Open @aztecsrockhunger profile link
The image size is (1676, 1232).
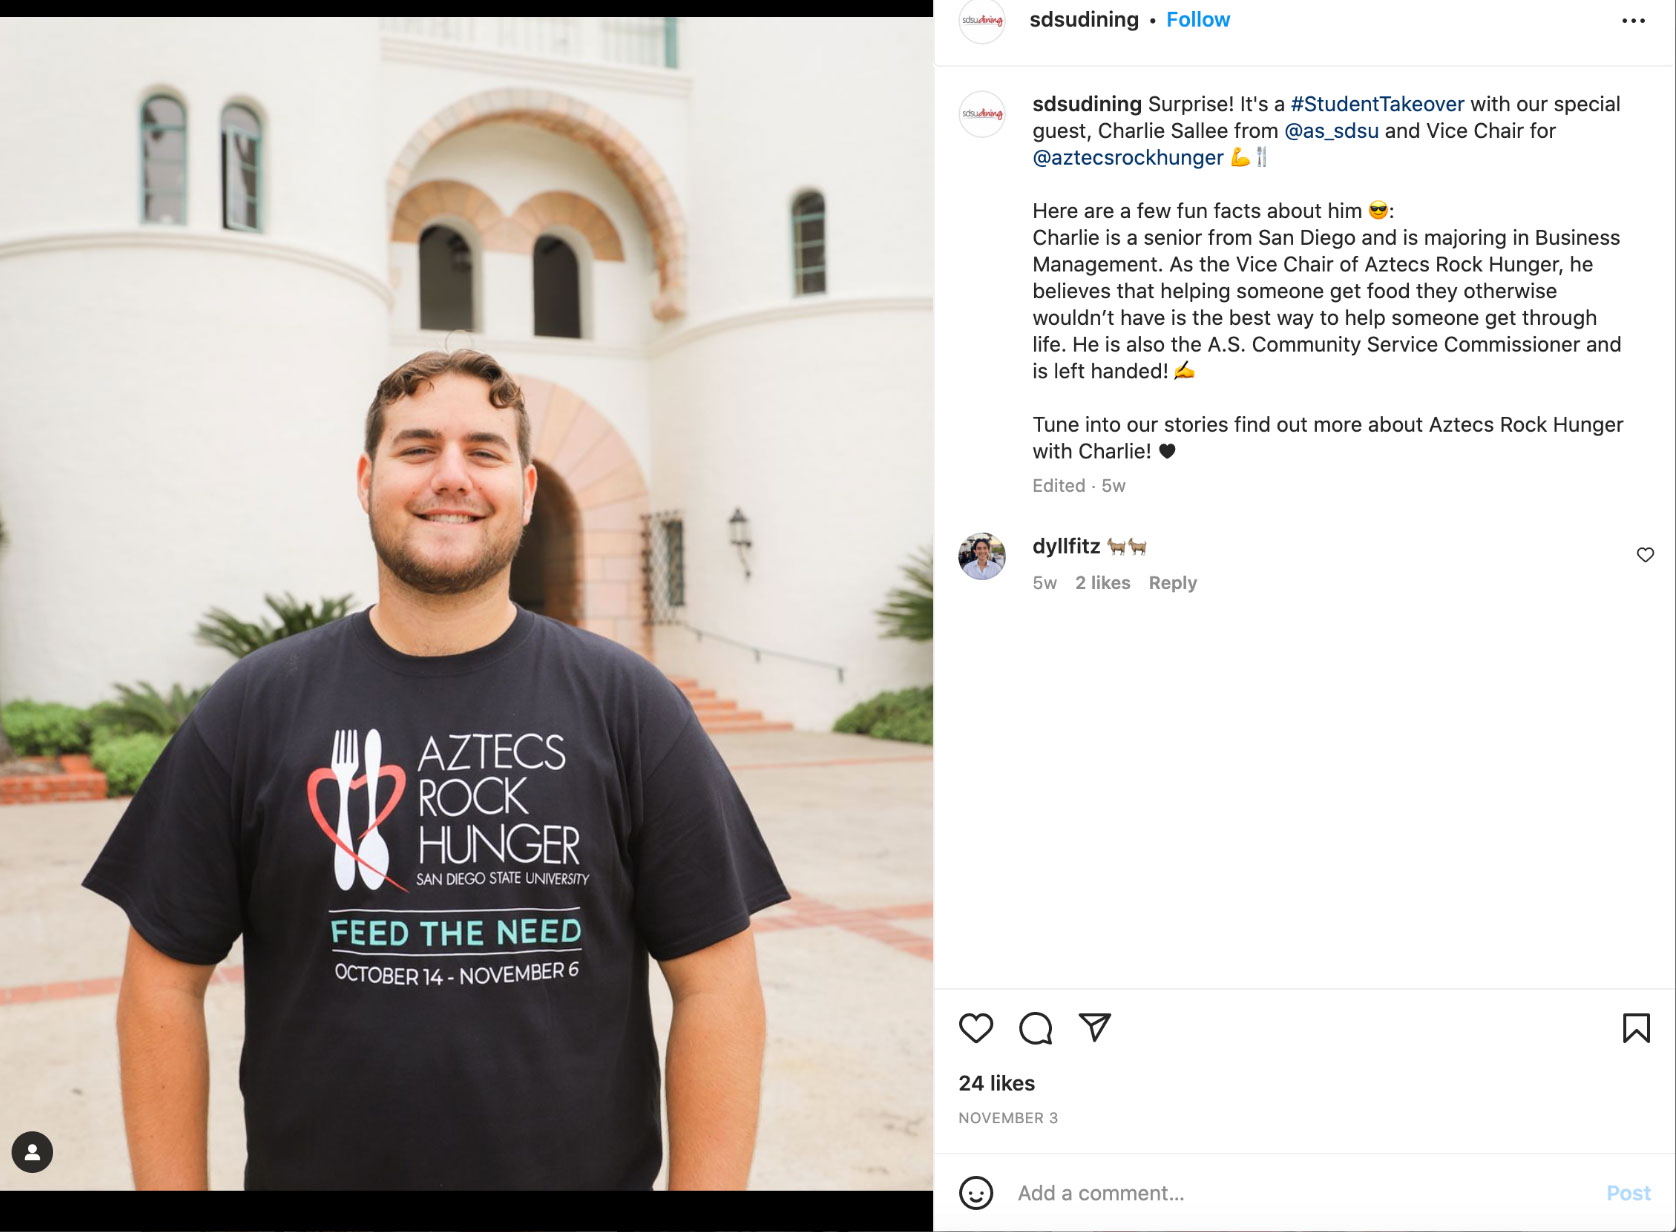[1127, 158]
